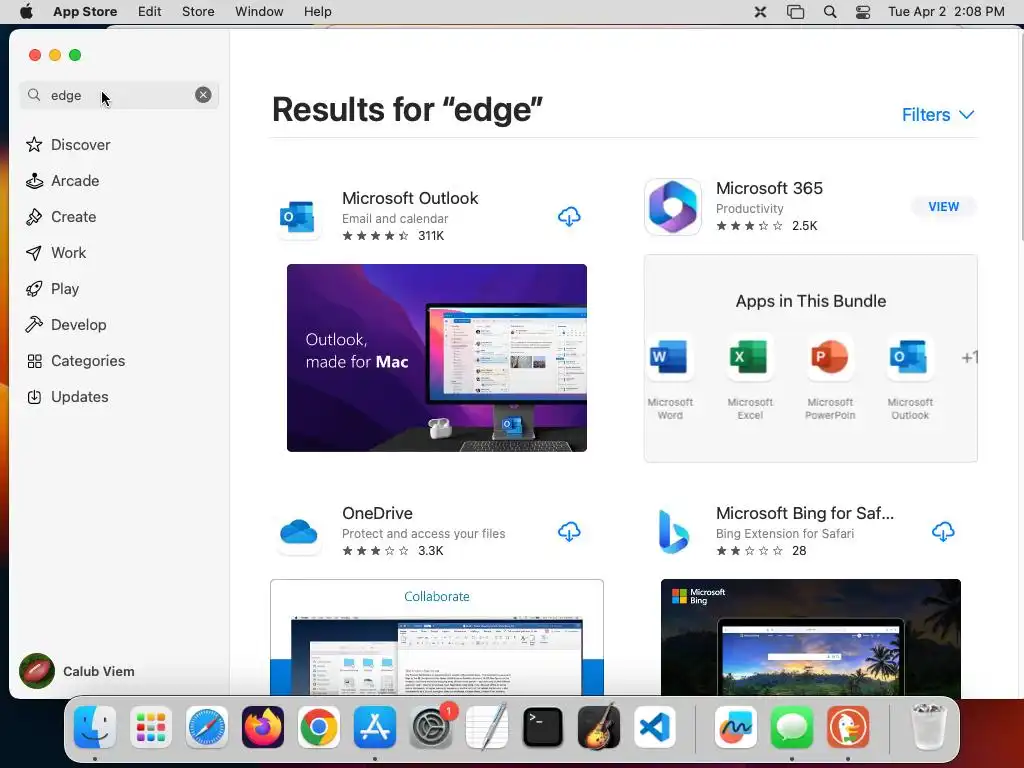
Task: Launch Google Chrome from the Dock
Action: (319, 727)
